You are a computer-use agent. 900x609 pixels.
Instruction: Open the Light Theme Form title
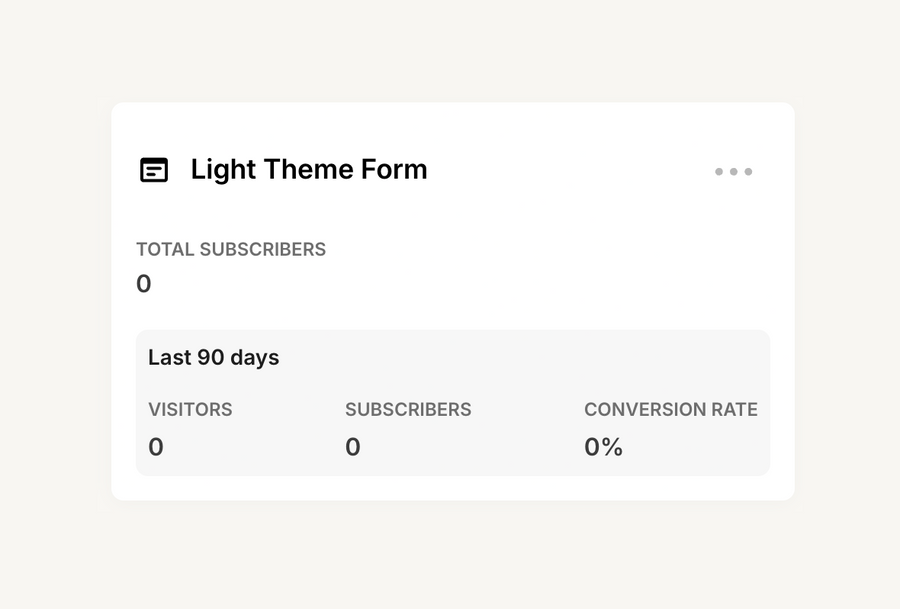(308, 169)
